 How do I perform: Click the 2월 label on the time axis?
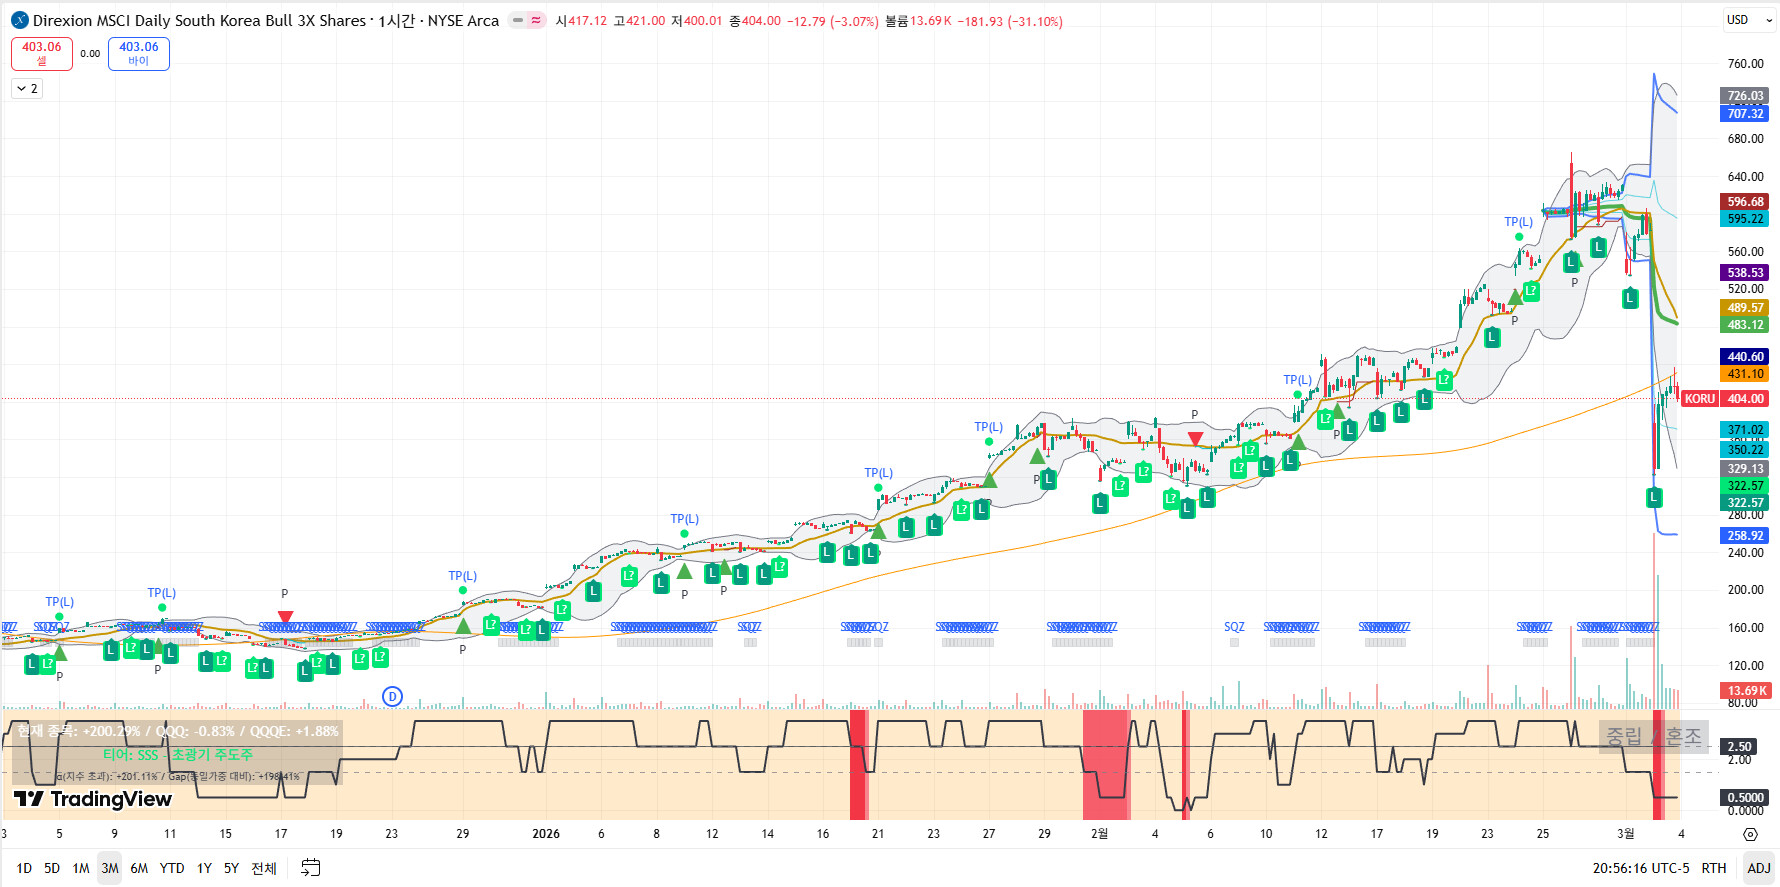[1099, 834]
